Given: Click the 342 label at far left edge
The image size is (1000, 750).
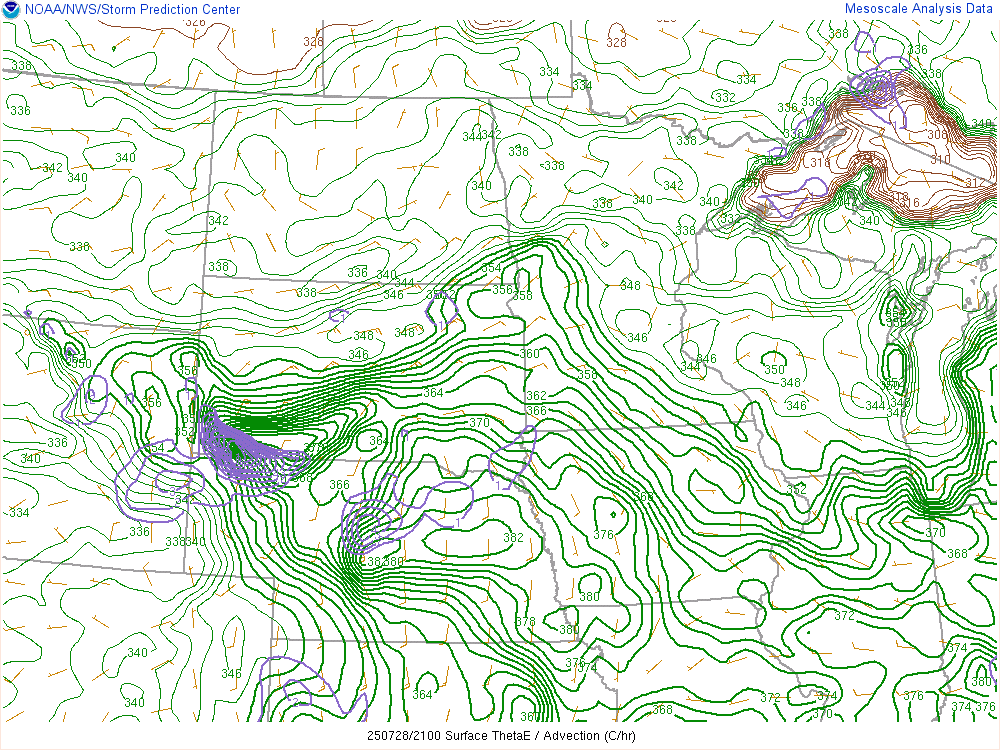Looking at the screenshot, I should [52, 167].
